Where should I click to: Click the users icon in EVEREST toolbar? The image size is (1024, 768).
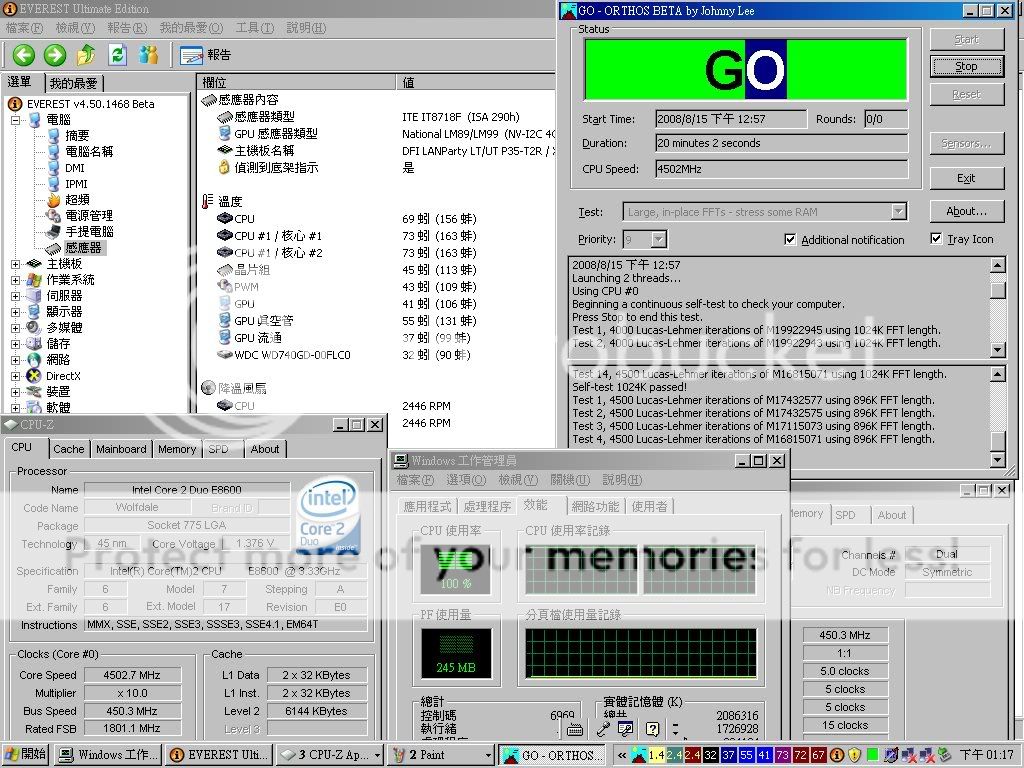tap(148, 55)
